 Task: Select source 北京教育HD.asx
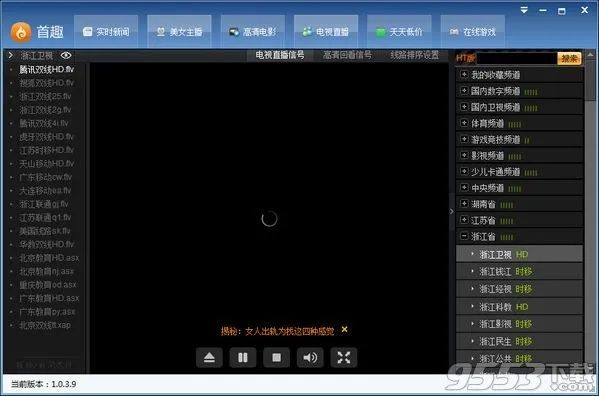tap(49, 258)
